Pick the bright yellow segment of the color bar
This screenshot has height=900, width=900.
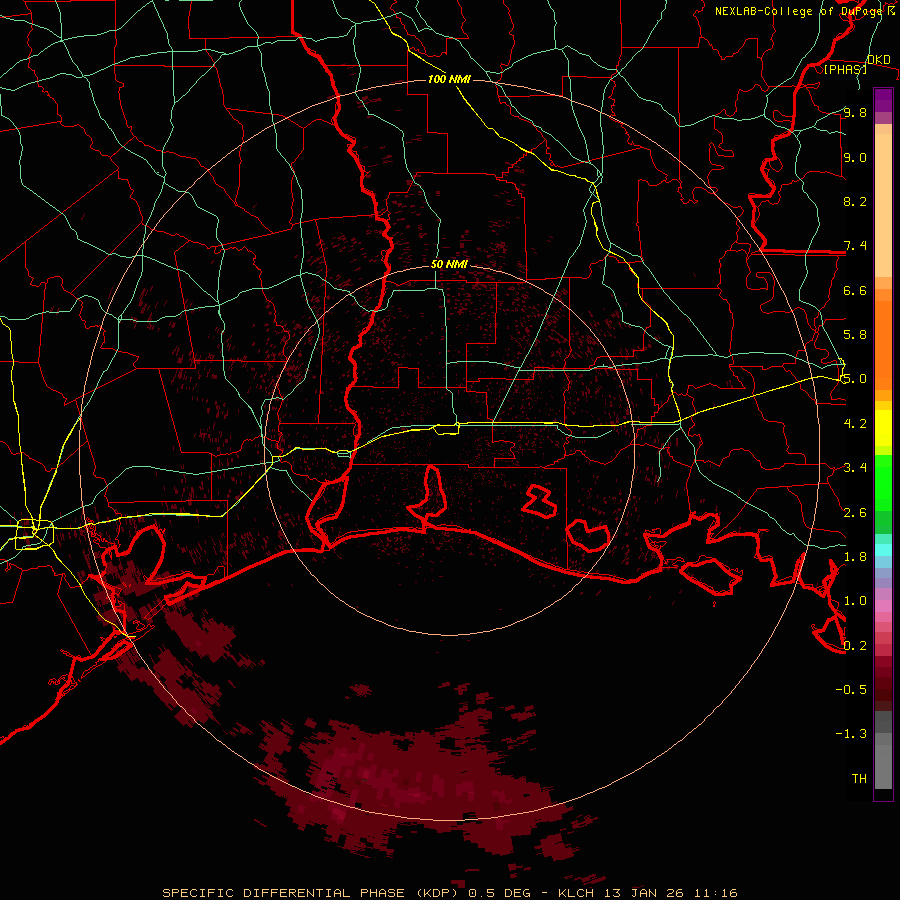click(883, 428)
